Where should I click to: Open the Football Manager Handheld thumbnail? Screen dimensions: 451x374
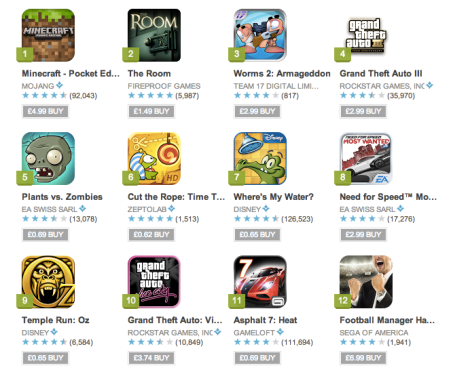(366, 282)
